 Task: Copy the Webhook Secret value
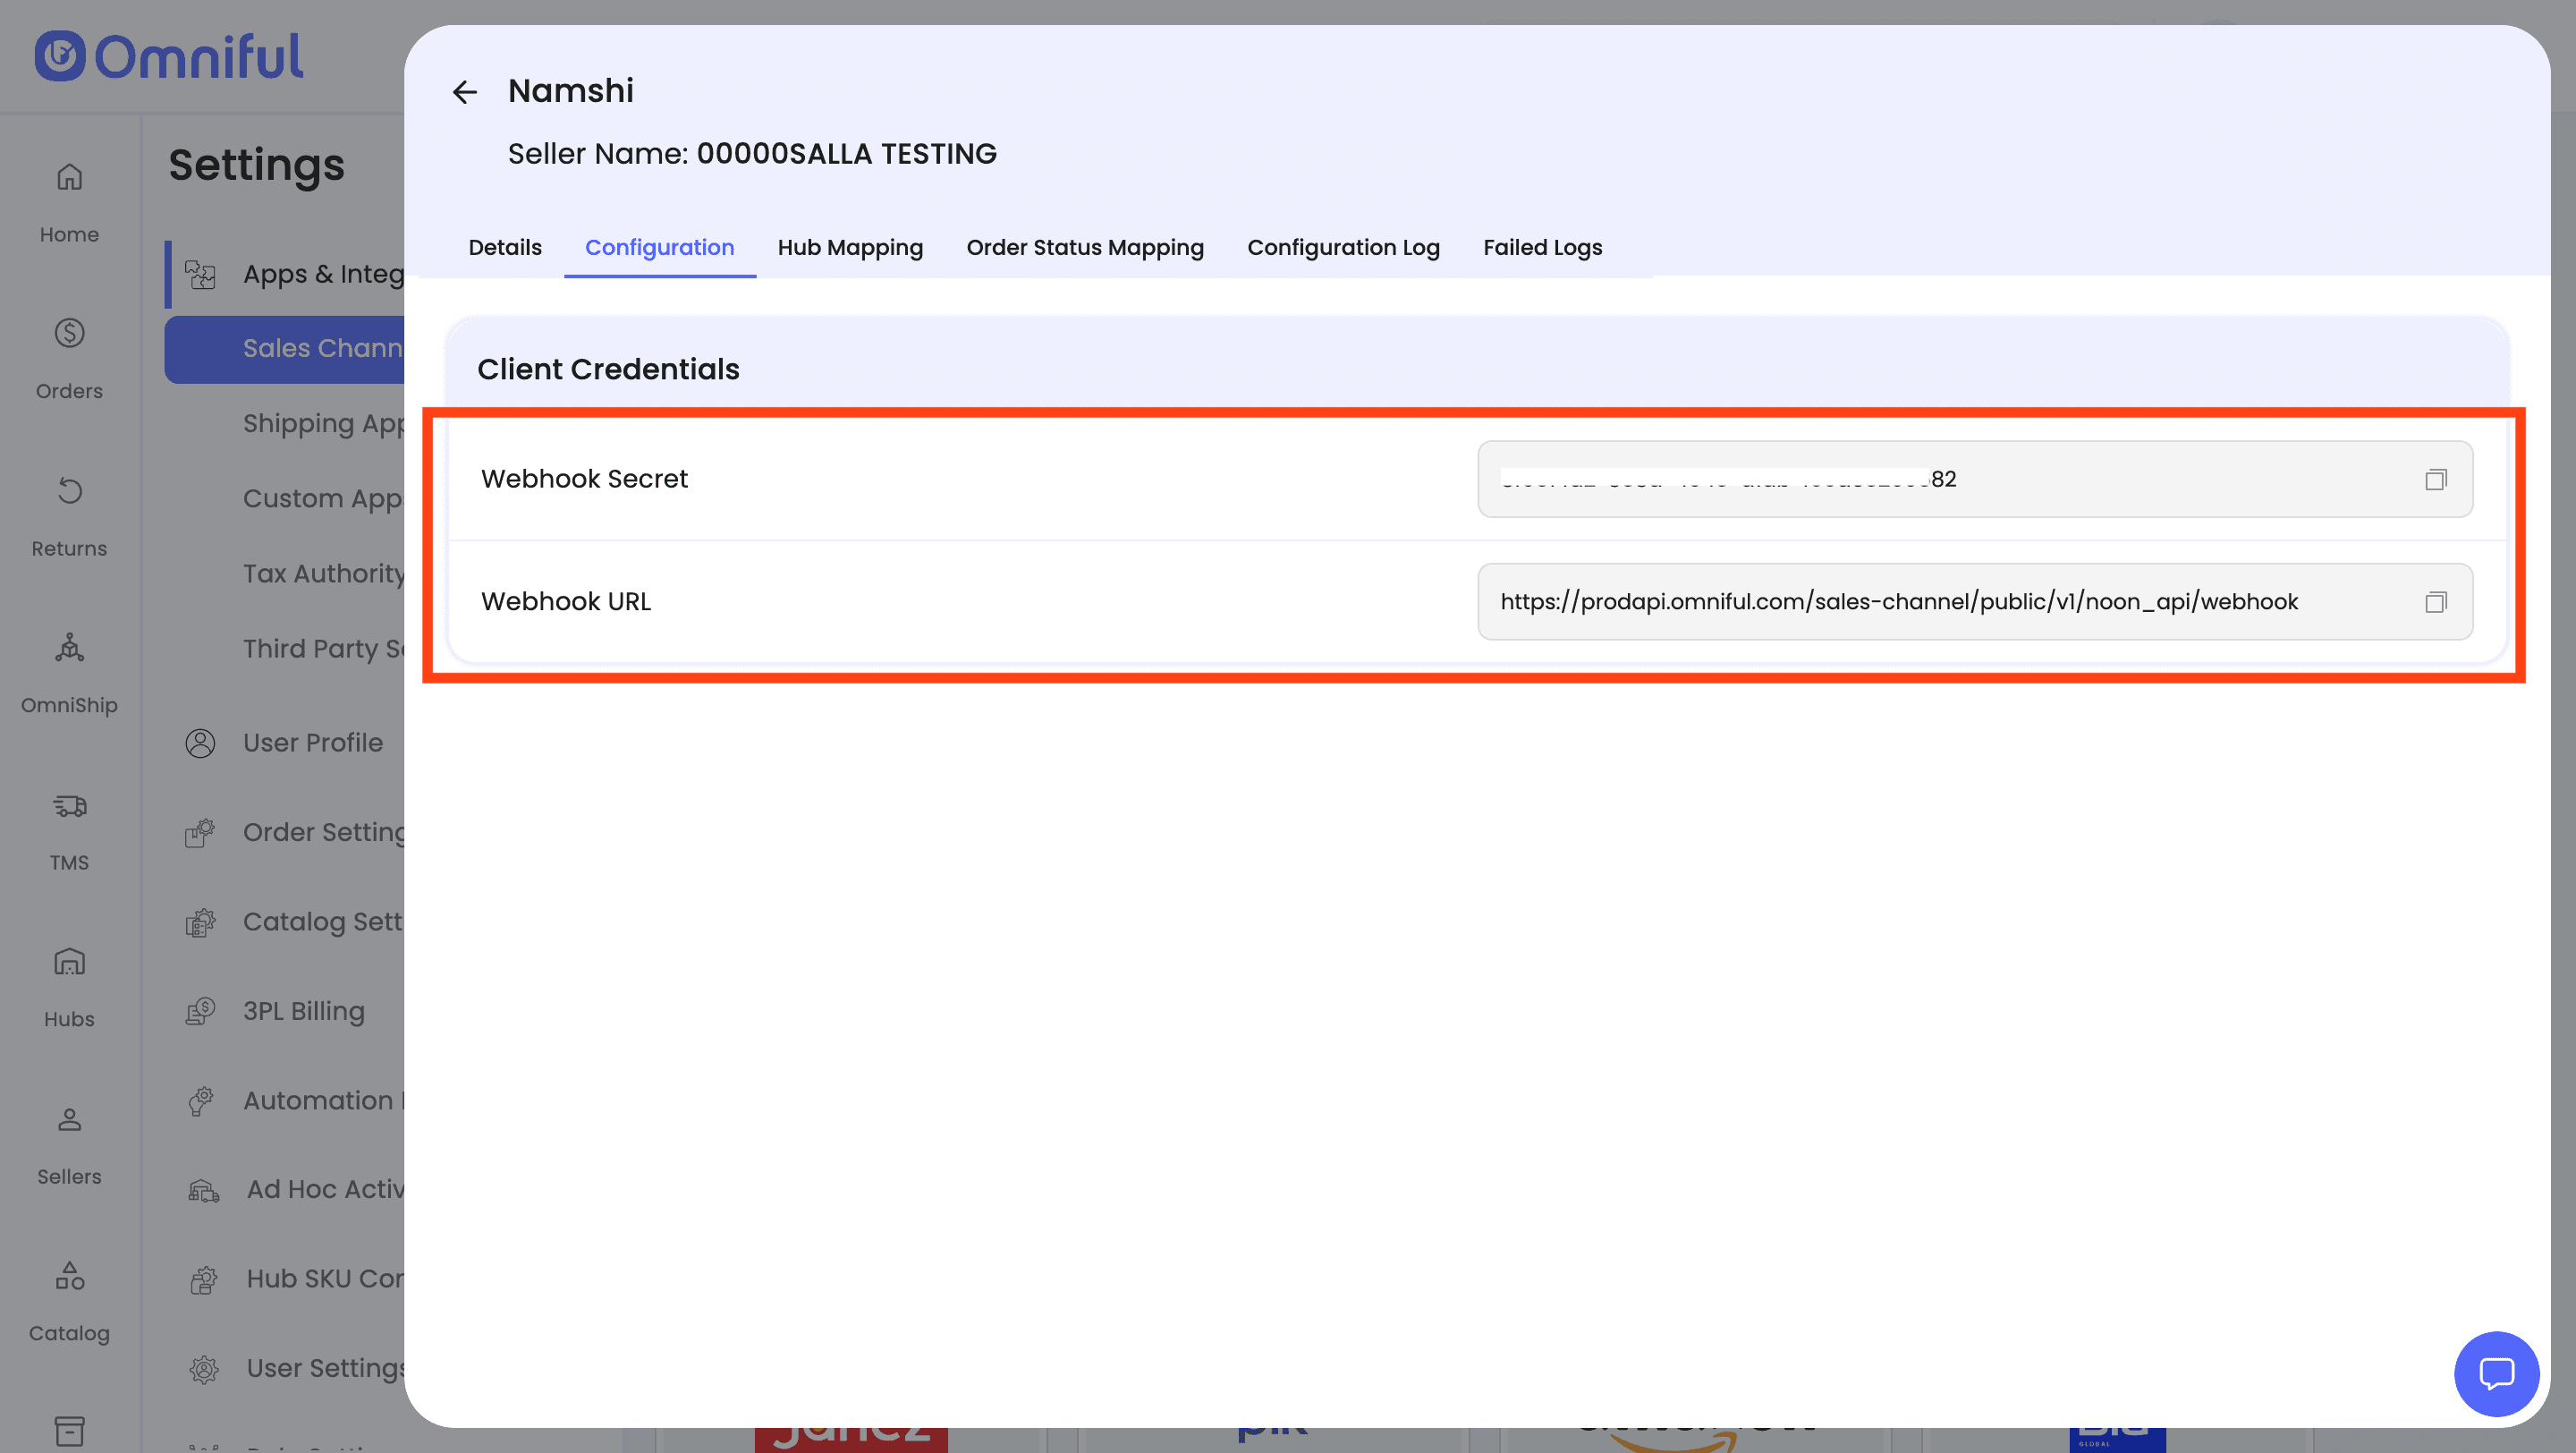[2435, 479]
